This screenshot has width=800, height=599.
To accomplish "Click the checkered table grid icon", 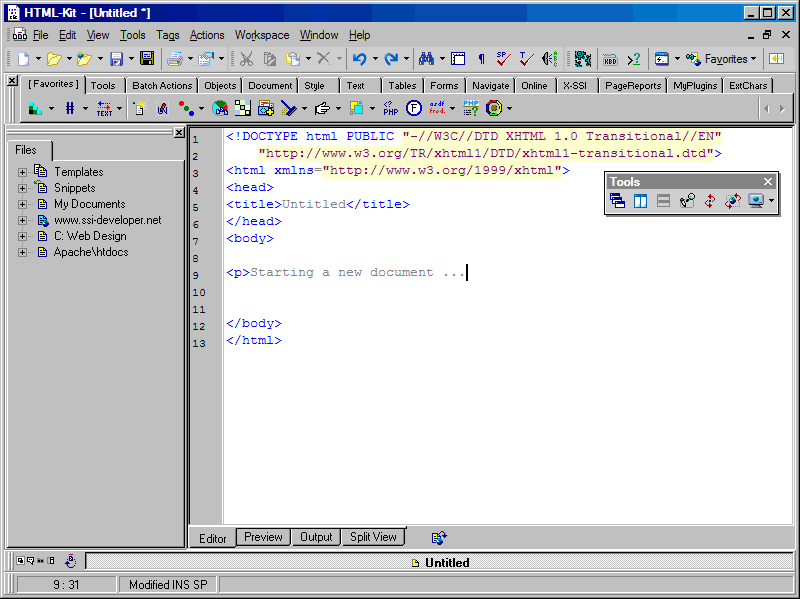I will (x=243, y=108).
